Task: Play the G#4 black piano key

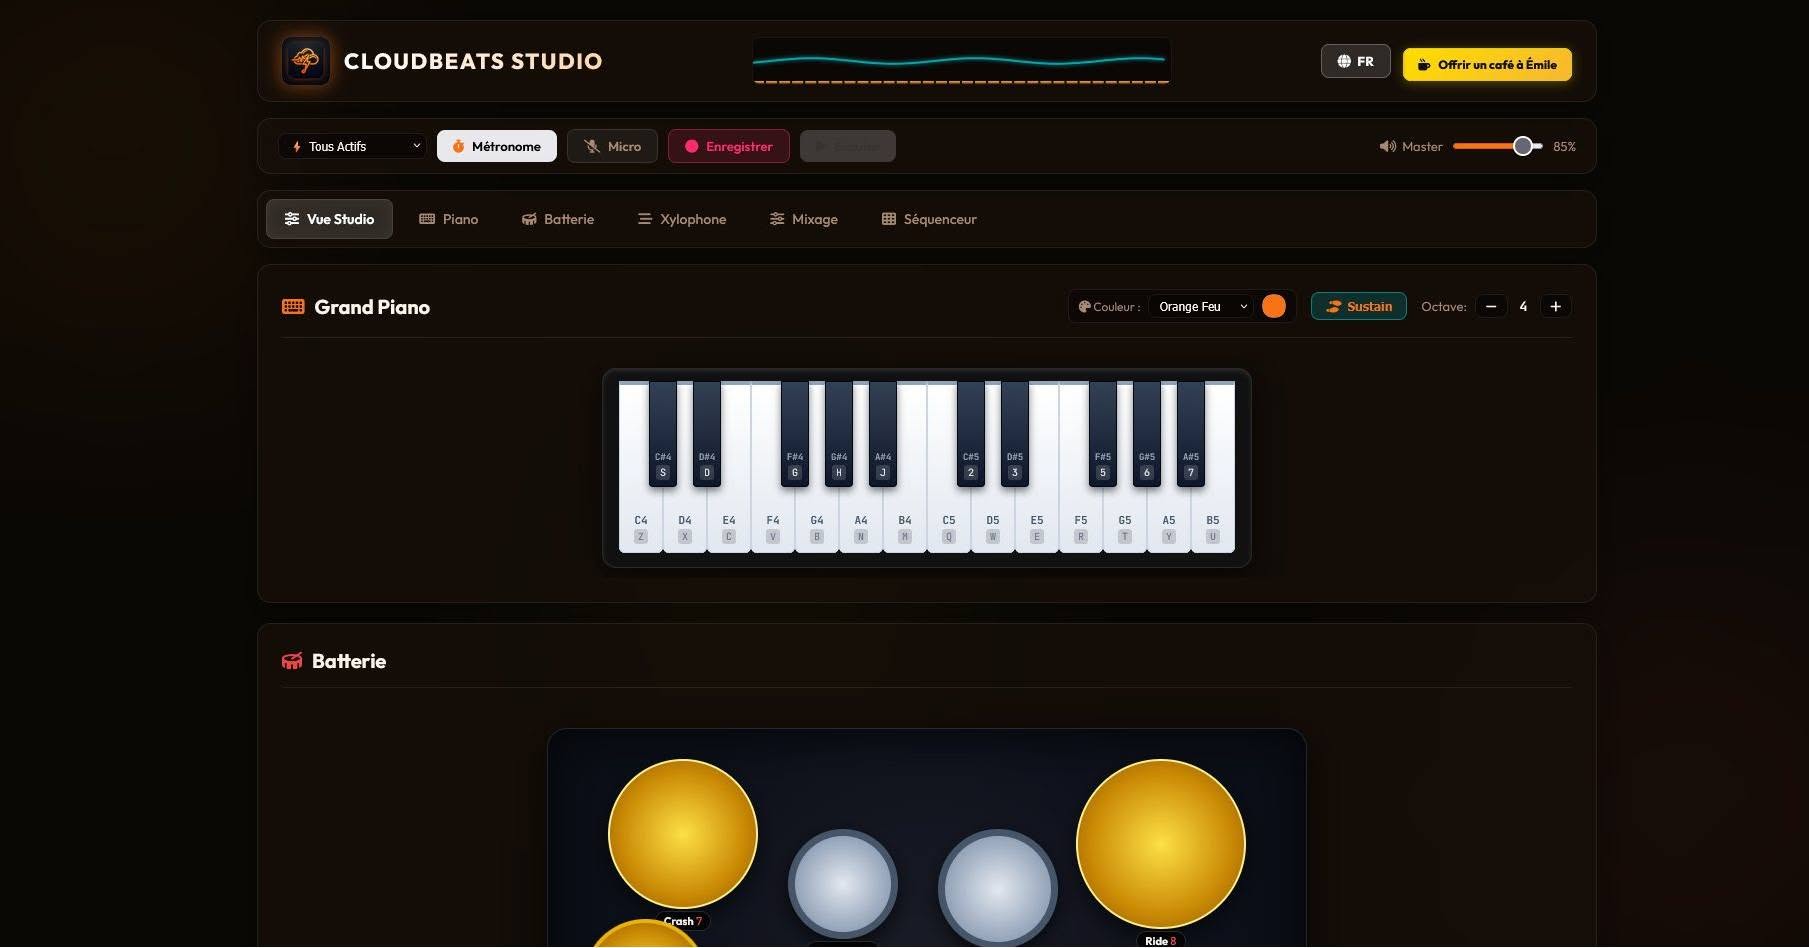Action: [x=839, y=433]
